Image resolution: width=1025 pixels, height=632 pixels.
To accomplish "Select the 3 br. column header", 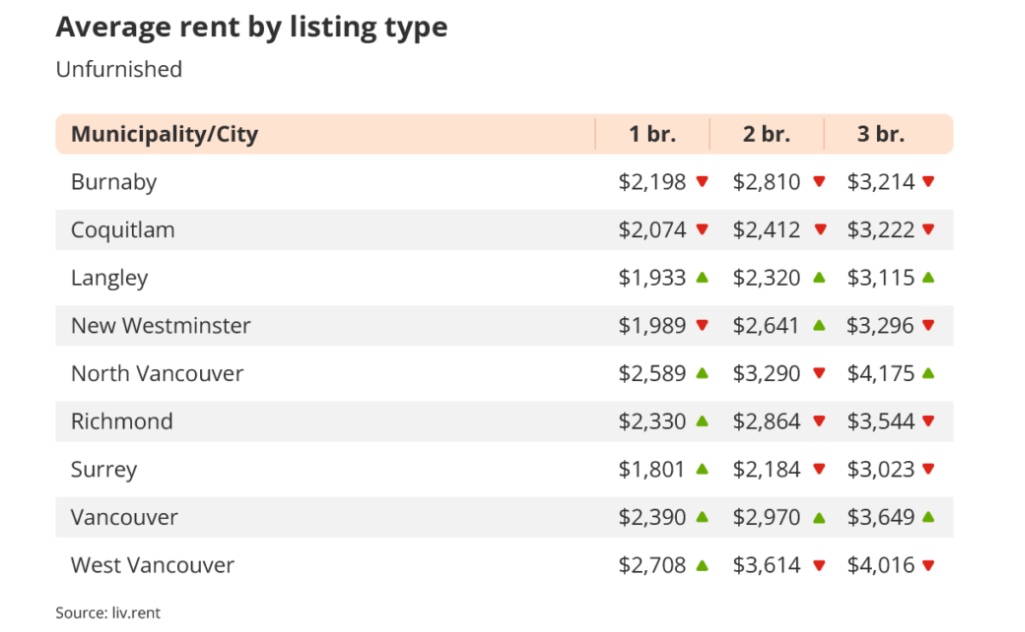I will click(x=880, y=134).
